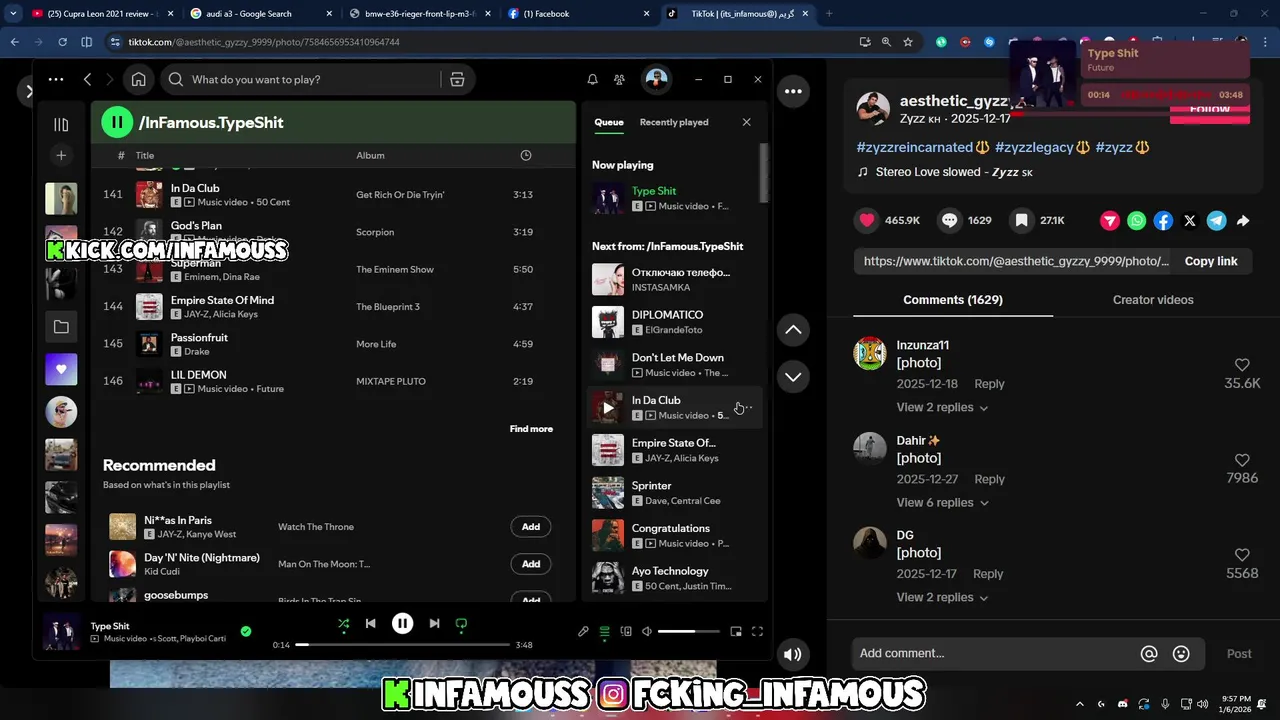Viewport: 1280px width, 720px height.
Task: Share TikTok post to WhatsApp
Action: (x=1137, y=221)
